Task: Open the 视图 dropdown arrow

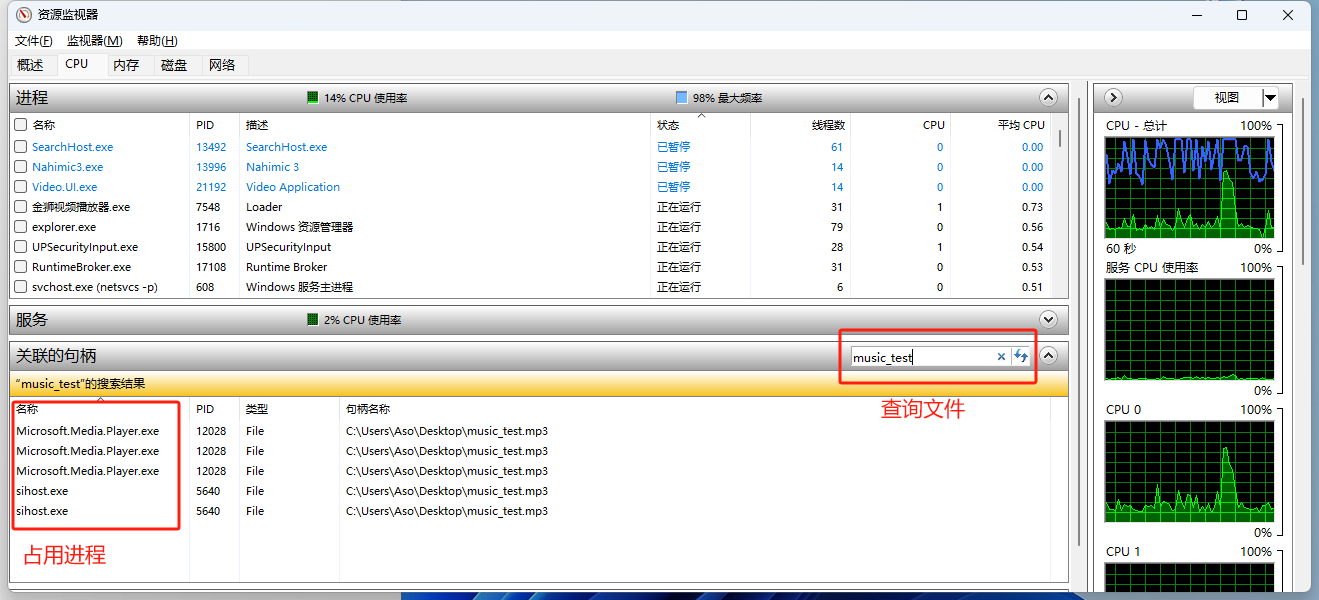Action: (1270, 98)
